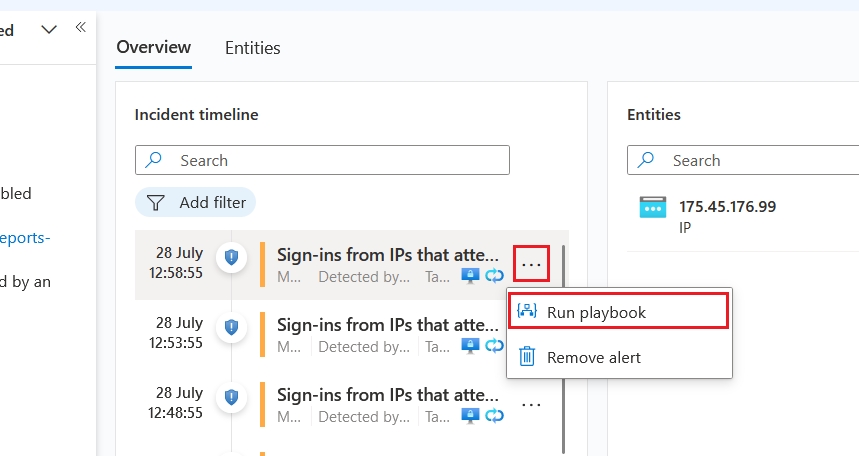The image size is (859, 456).
Task: Click shield icon for 12:53:55 alert
Action: pyautogui.click(x=232, y=326)
